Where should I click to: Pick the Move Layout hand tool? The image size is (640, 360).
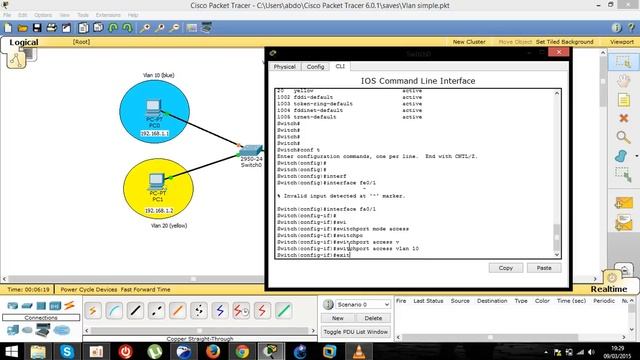tap(623, 81)
